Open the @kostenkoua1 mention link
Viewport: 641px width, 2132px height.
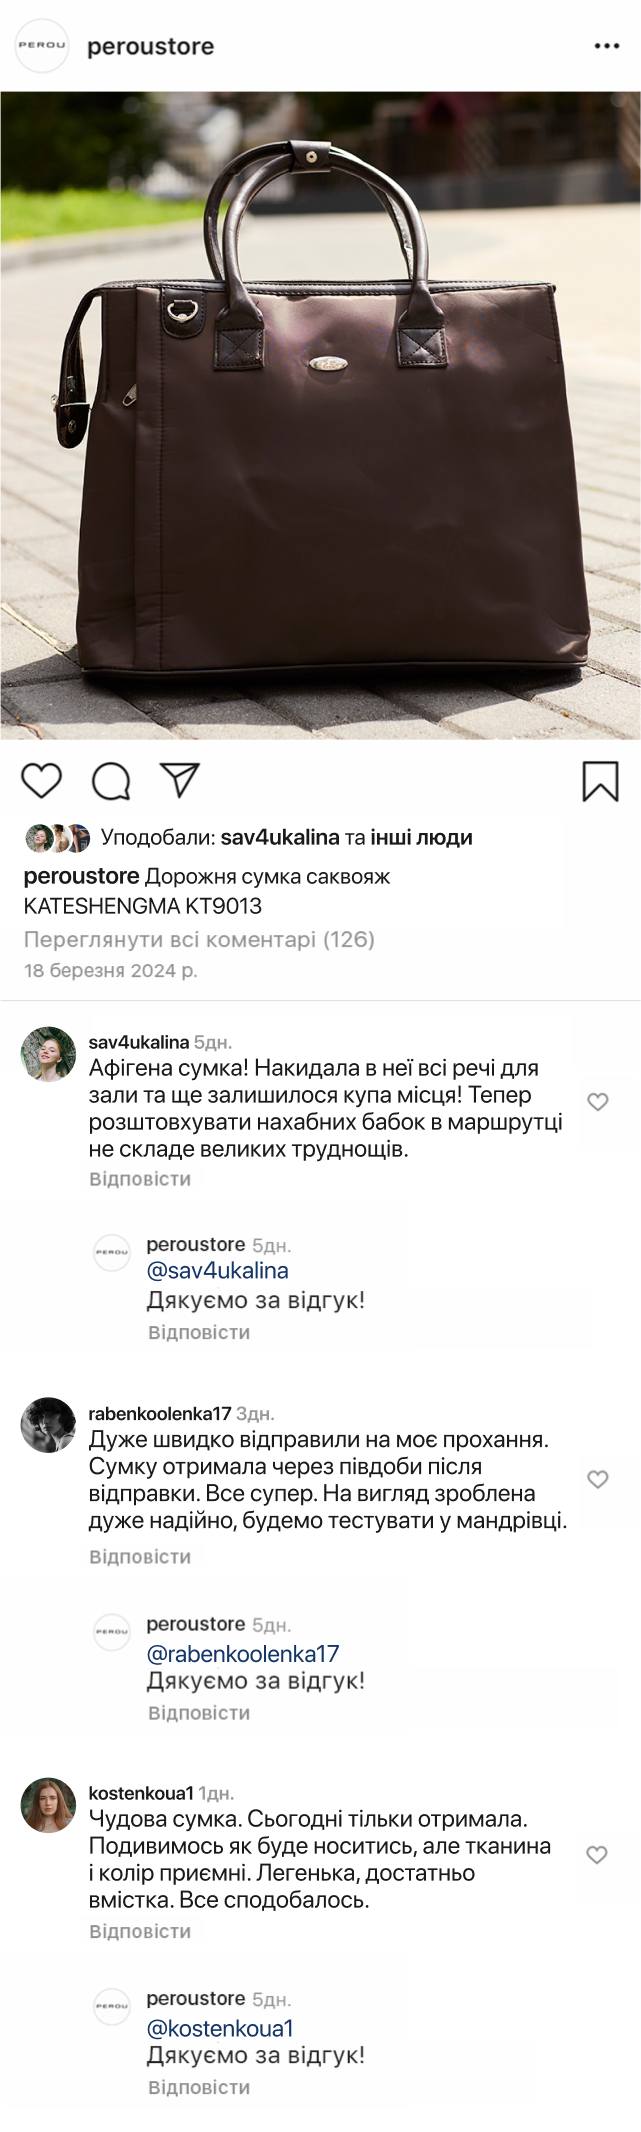click(x=220, y=2029)
